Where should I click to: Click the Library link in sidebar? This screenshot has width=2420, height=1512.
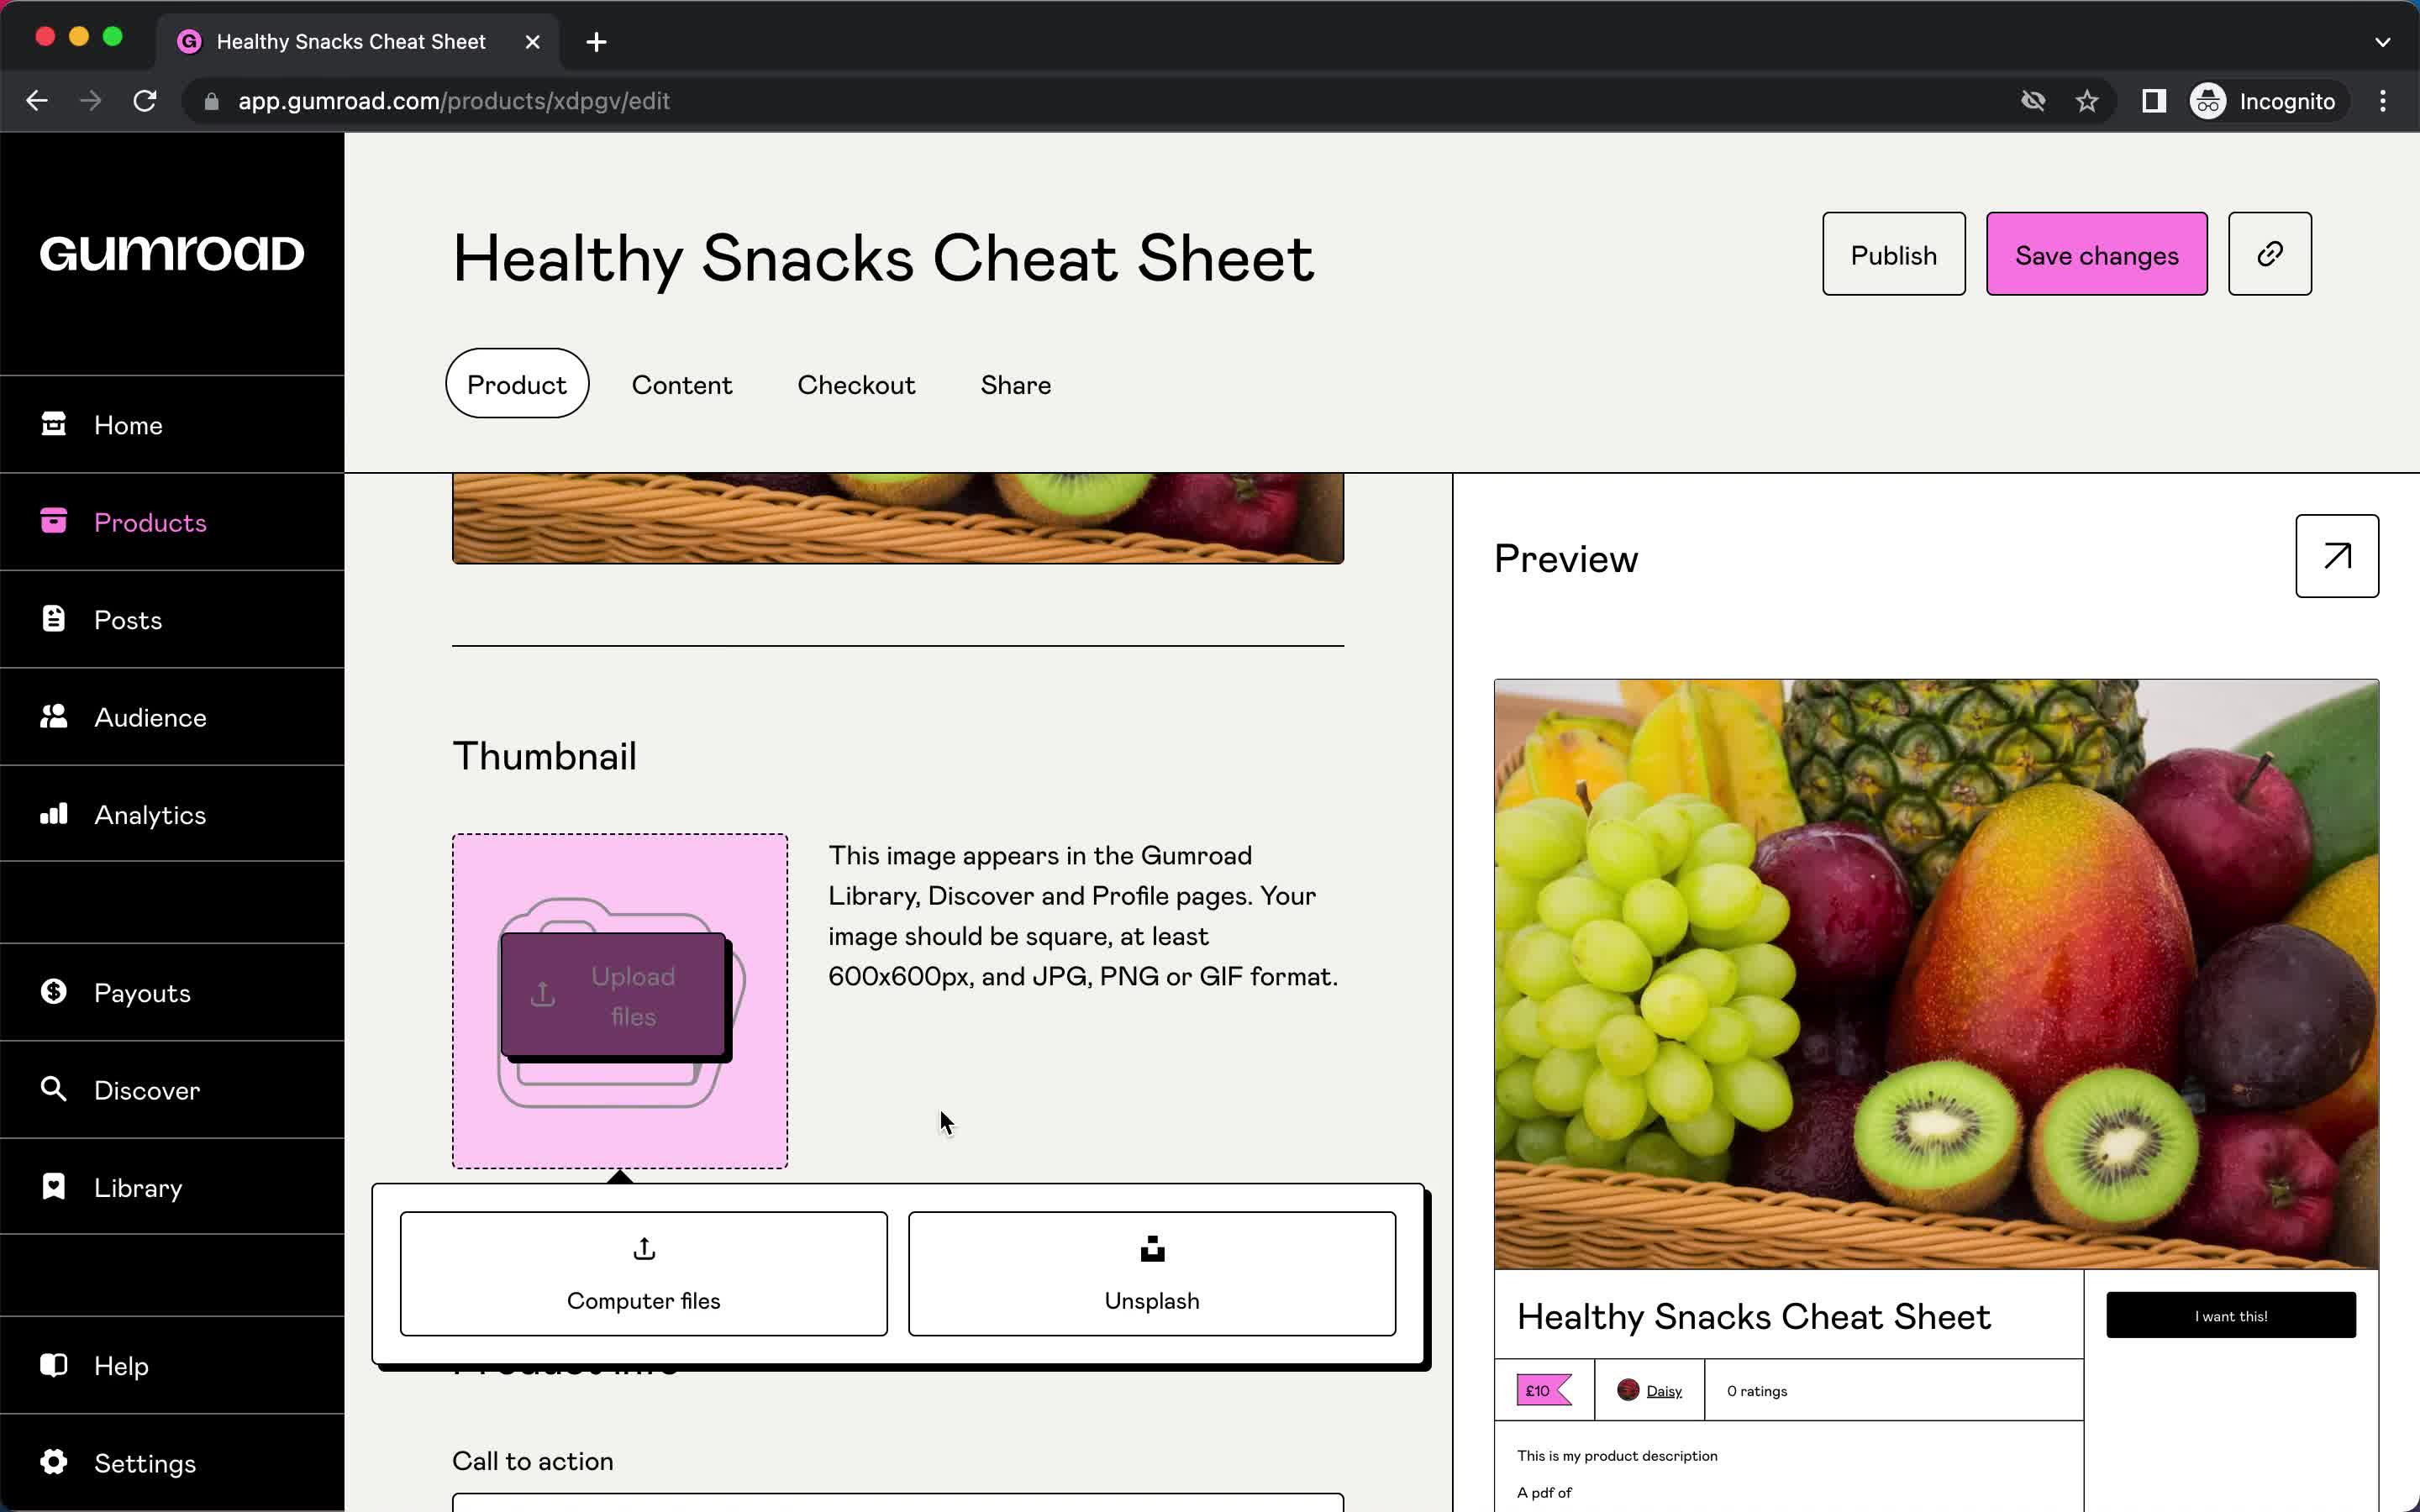pos(138,1188)
